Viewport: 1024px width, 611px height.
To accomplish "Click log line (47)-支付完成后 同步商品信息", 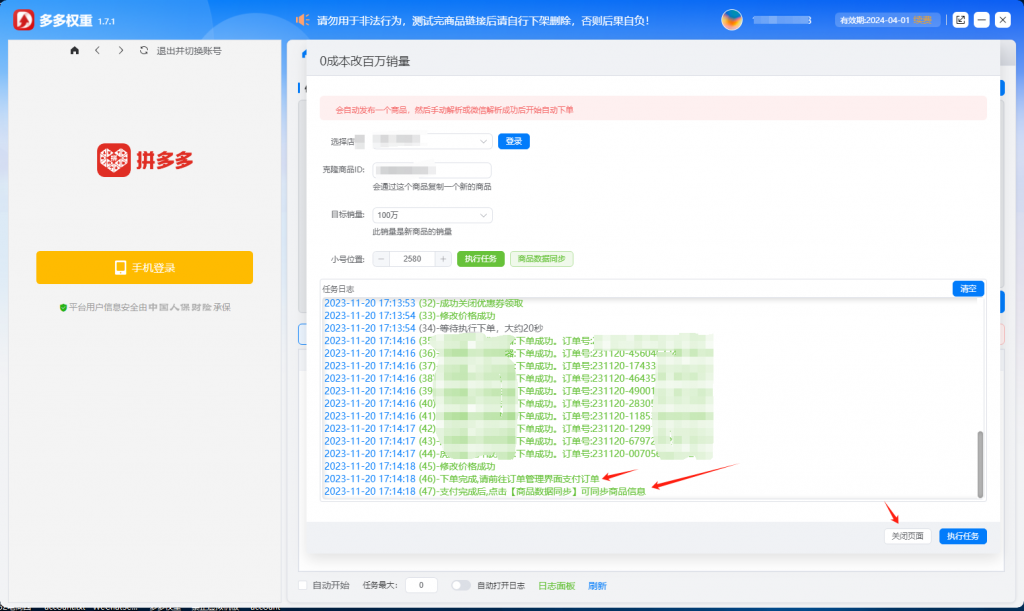I will point(485,491).
